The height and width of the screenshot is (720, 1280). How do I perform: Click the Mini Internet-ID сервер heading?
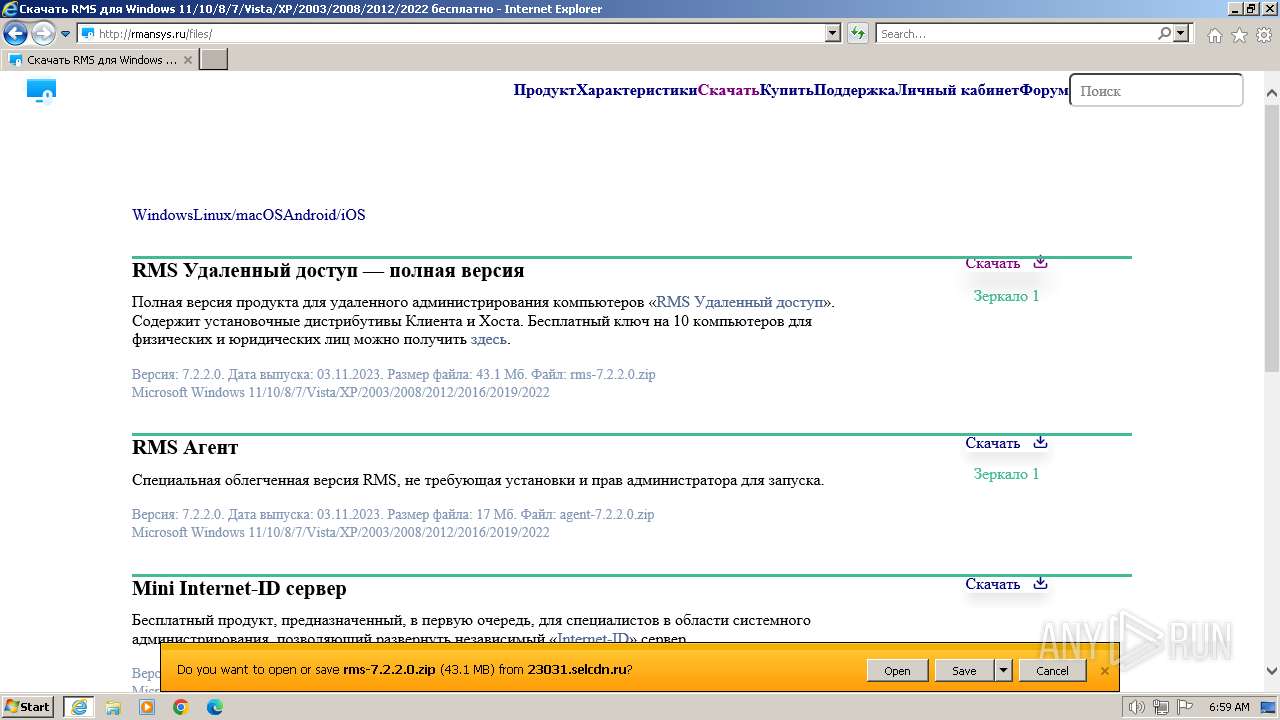point(239,588)
